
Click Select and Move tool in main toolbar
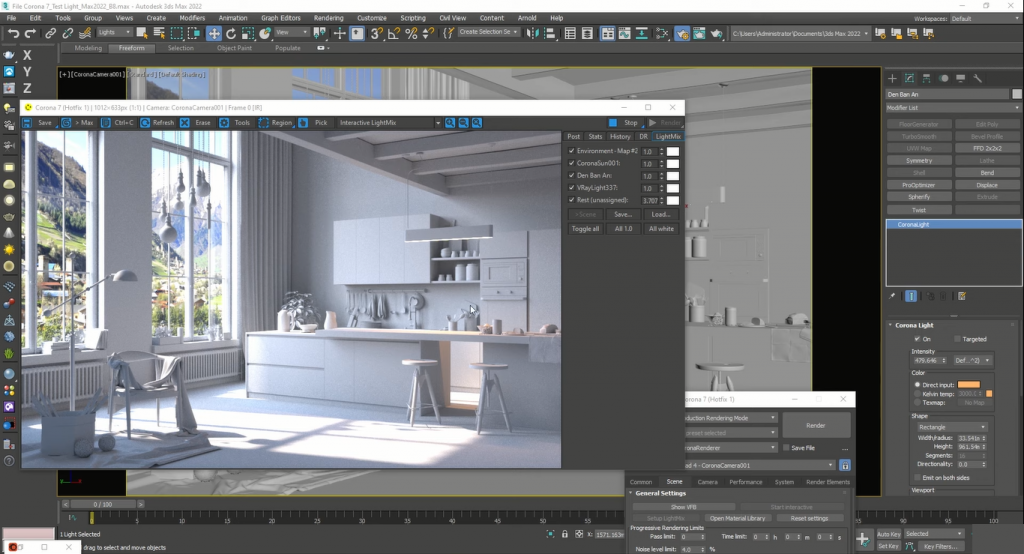click(214, 33)
